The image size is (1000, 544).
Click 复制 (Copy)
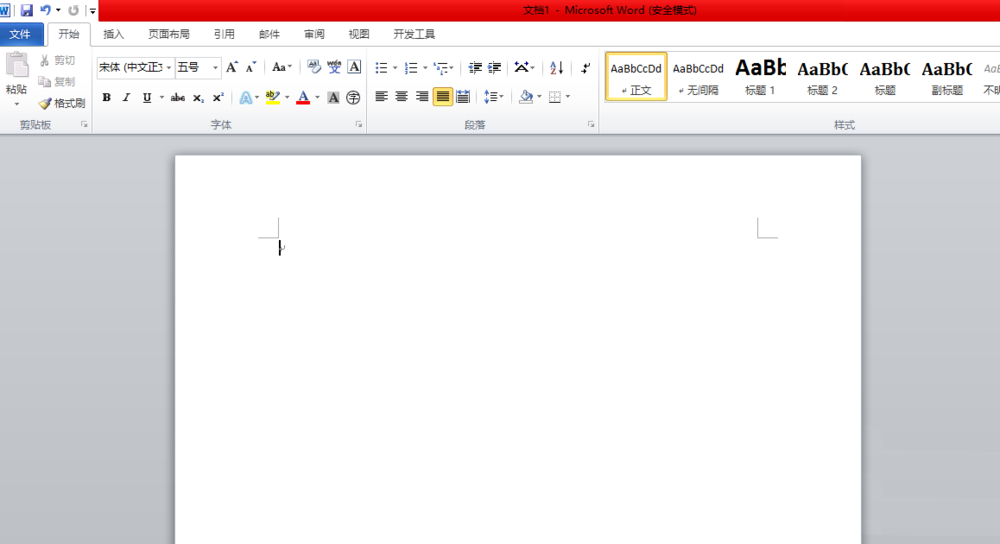(x=57, y=82)
